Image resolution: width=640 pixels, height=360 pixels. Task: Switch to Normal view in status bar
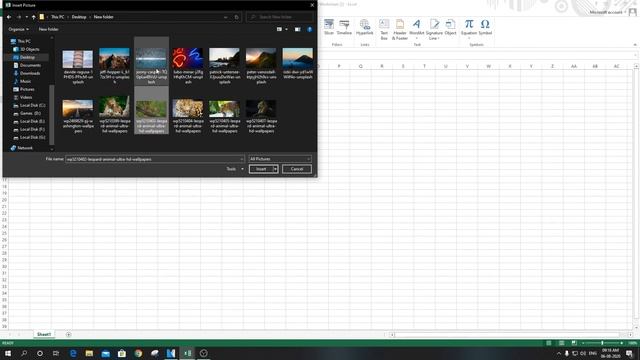[x=549, y=343]
